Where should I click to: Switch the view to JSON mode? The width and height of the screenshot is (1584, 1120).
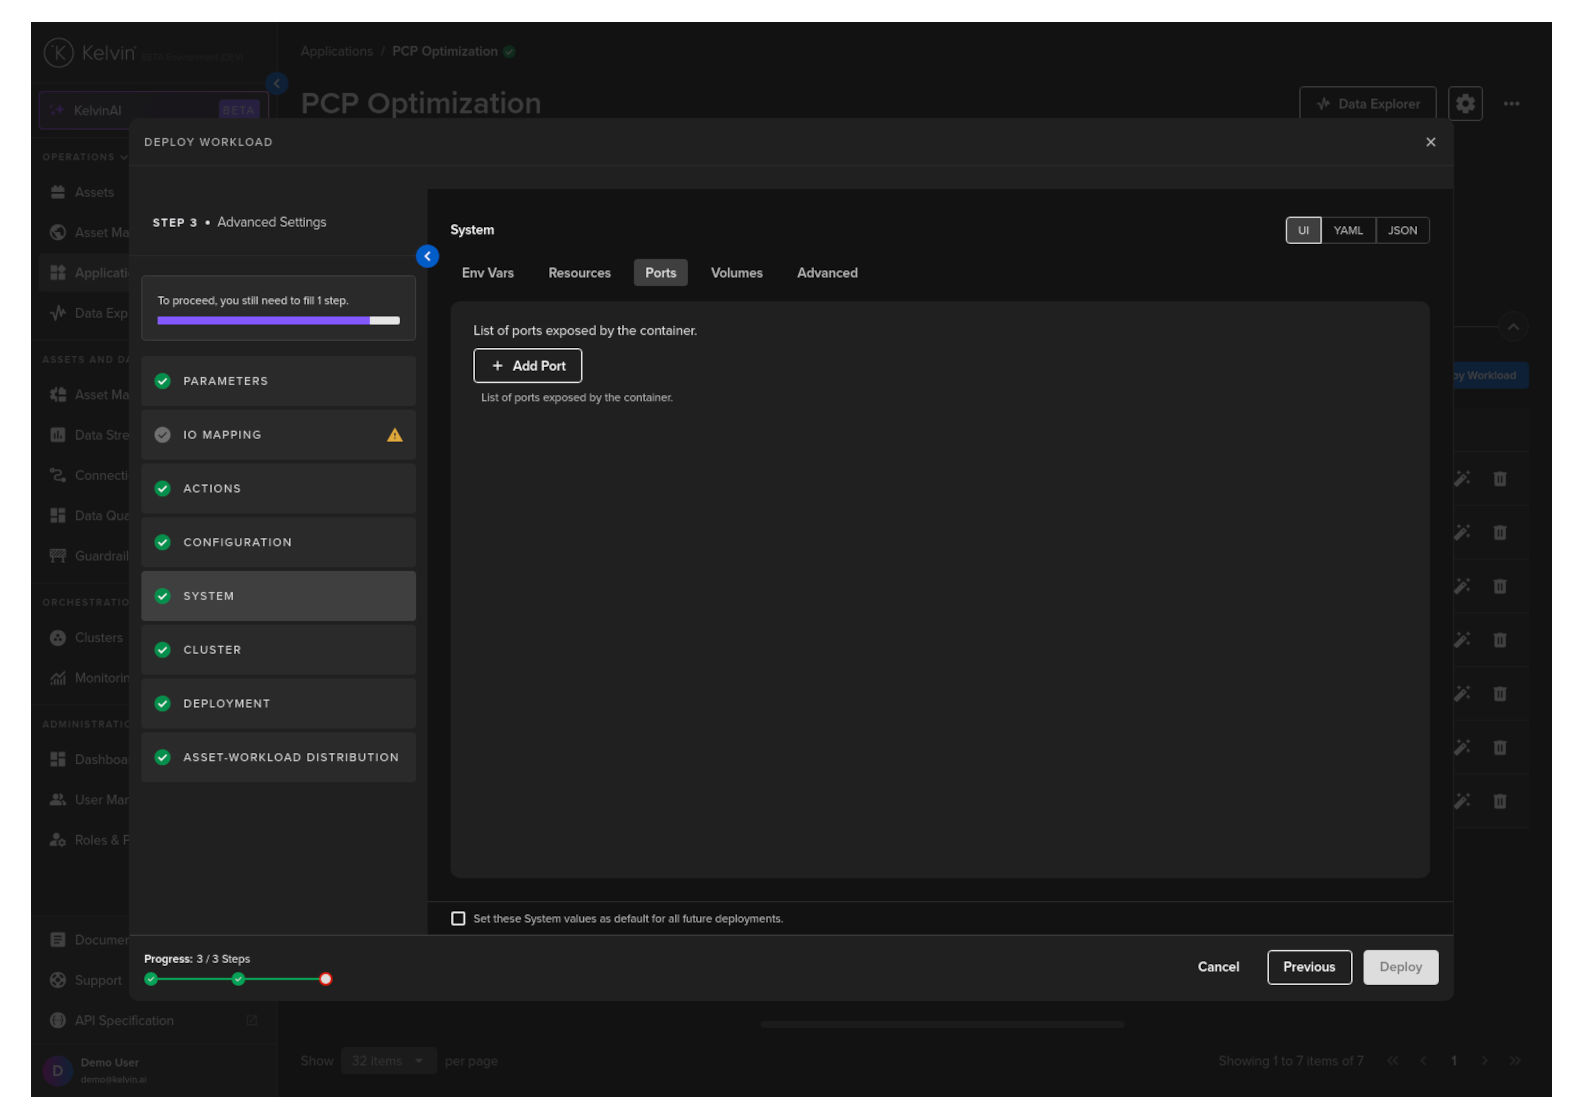(1402, 231)
